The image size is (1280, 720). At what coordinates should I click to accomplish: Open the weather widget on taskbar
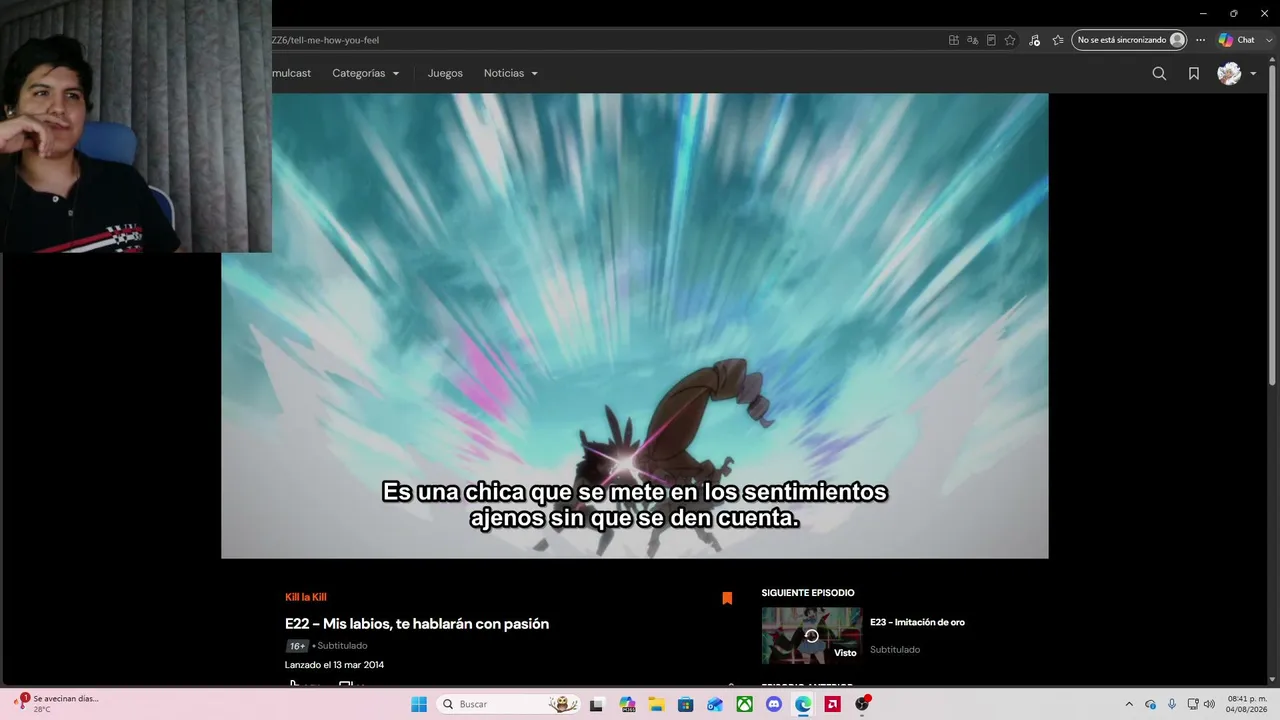57,703
